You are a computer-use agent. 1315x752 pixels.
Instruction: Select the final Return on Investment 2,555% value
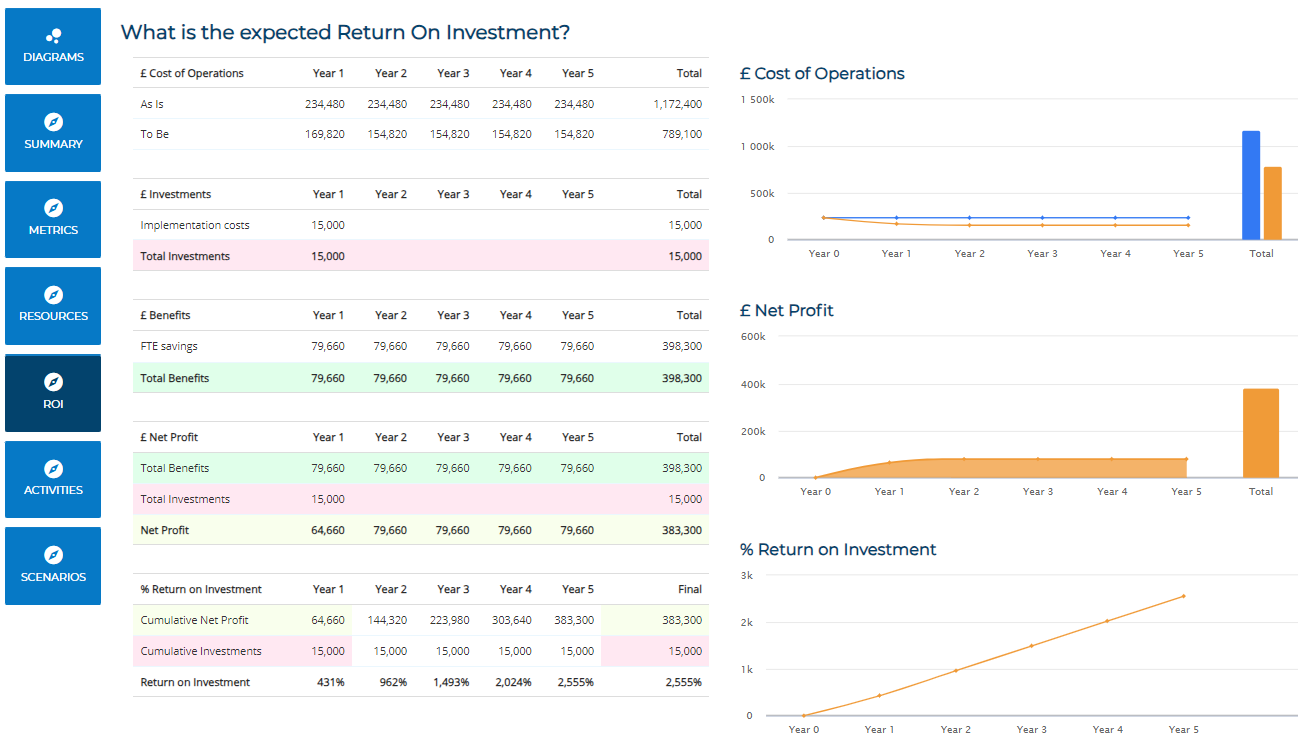click(683, 682)
